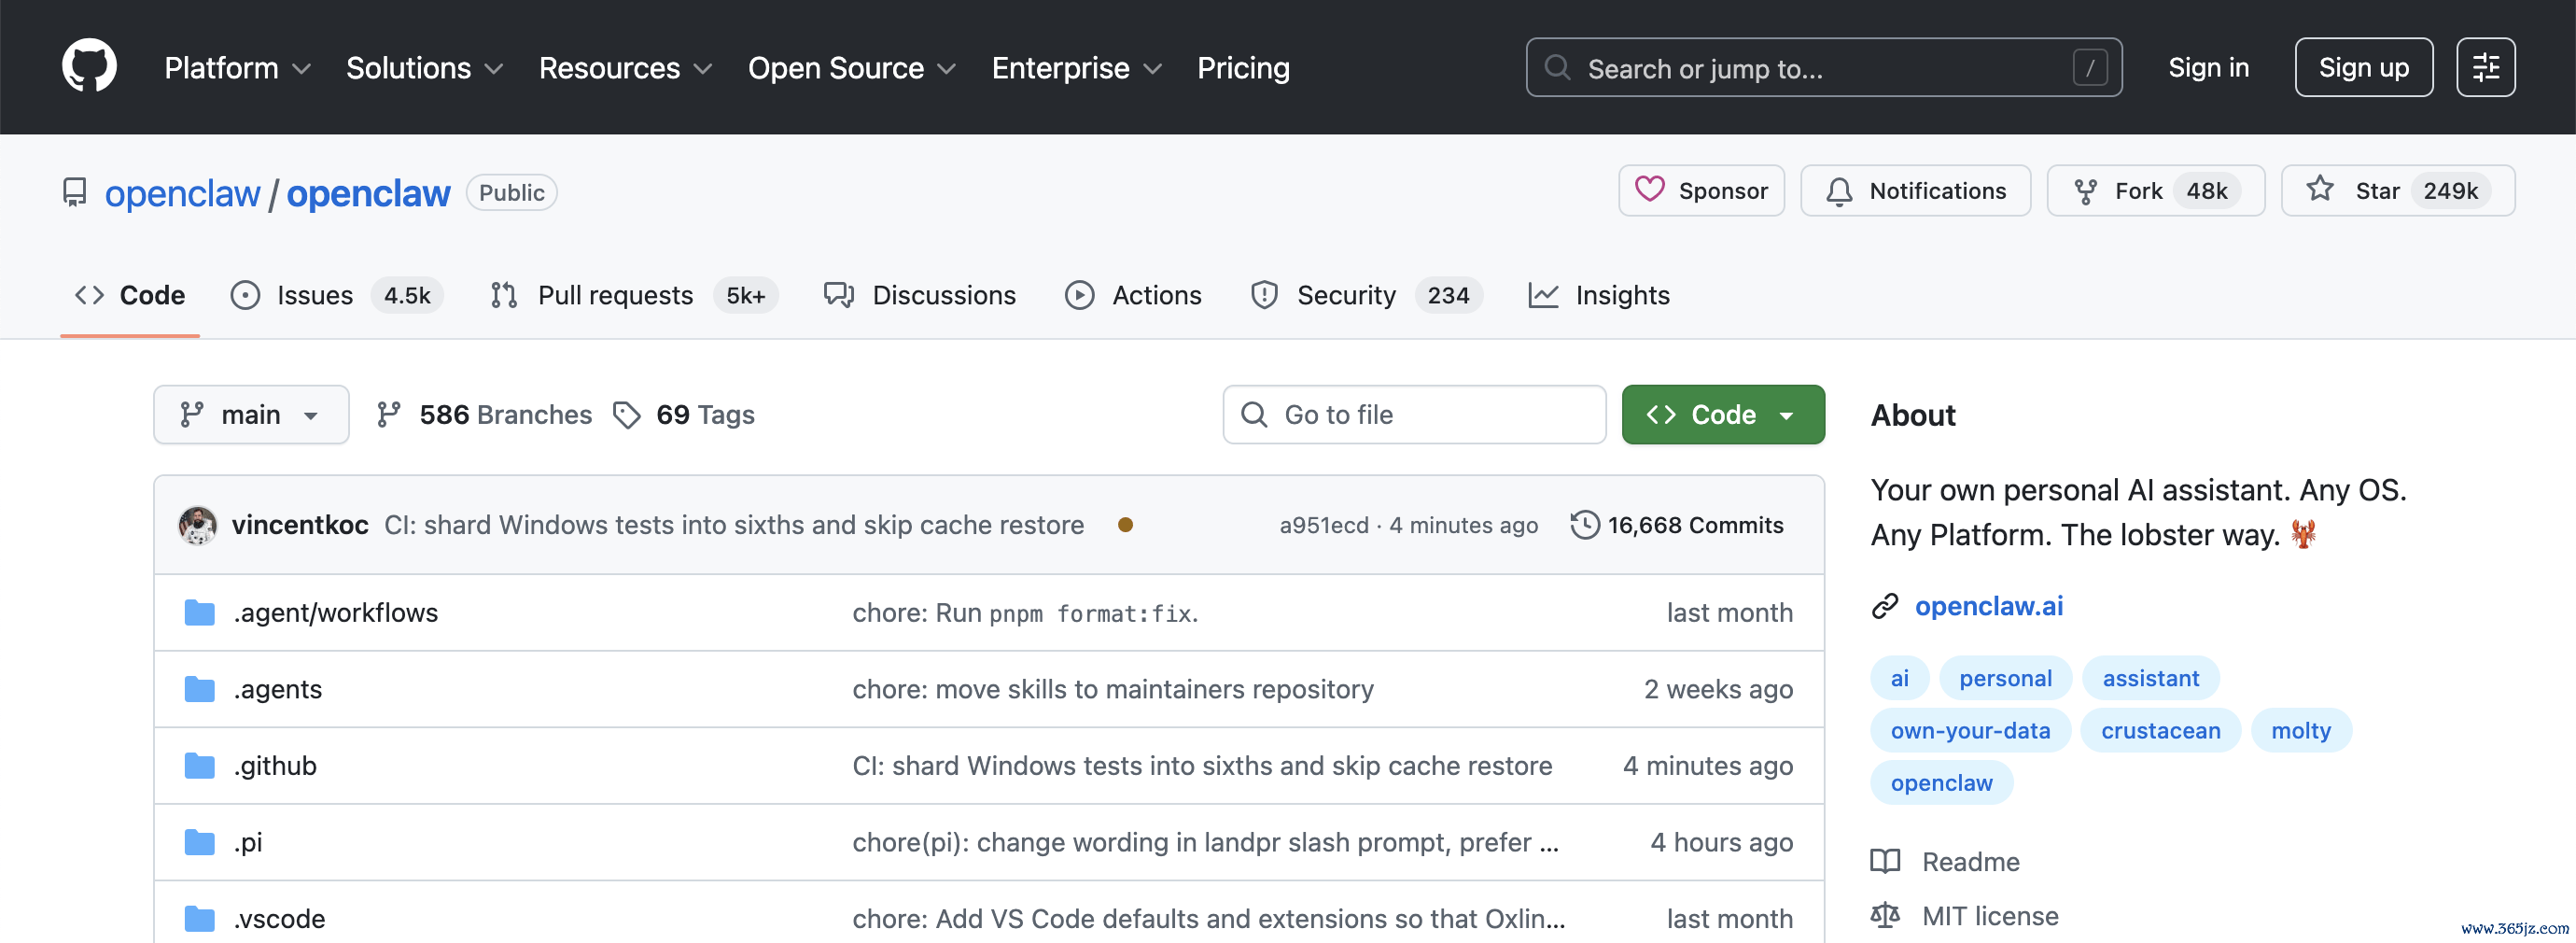Viewport: 2576px width, 943px height.
Task: Click the Fork icon
Action: 2086,191
